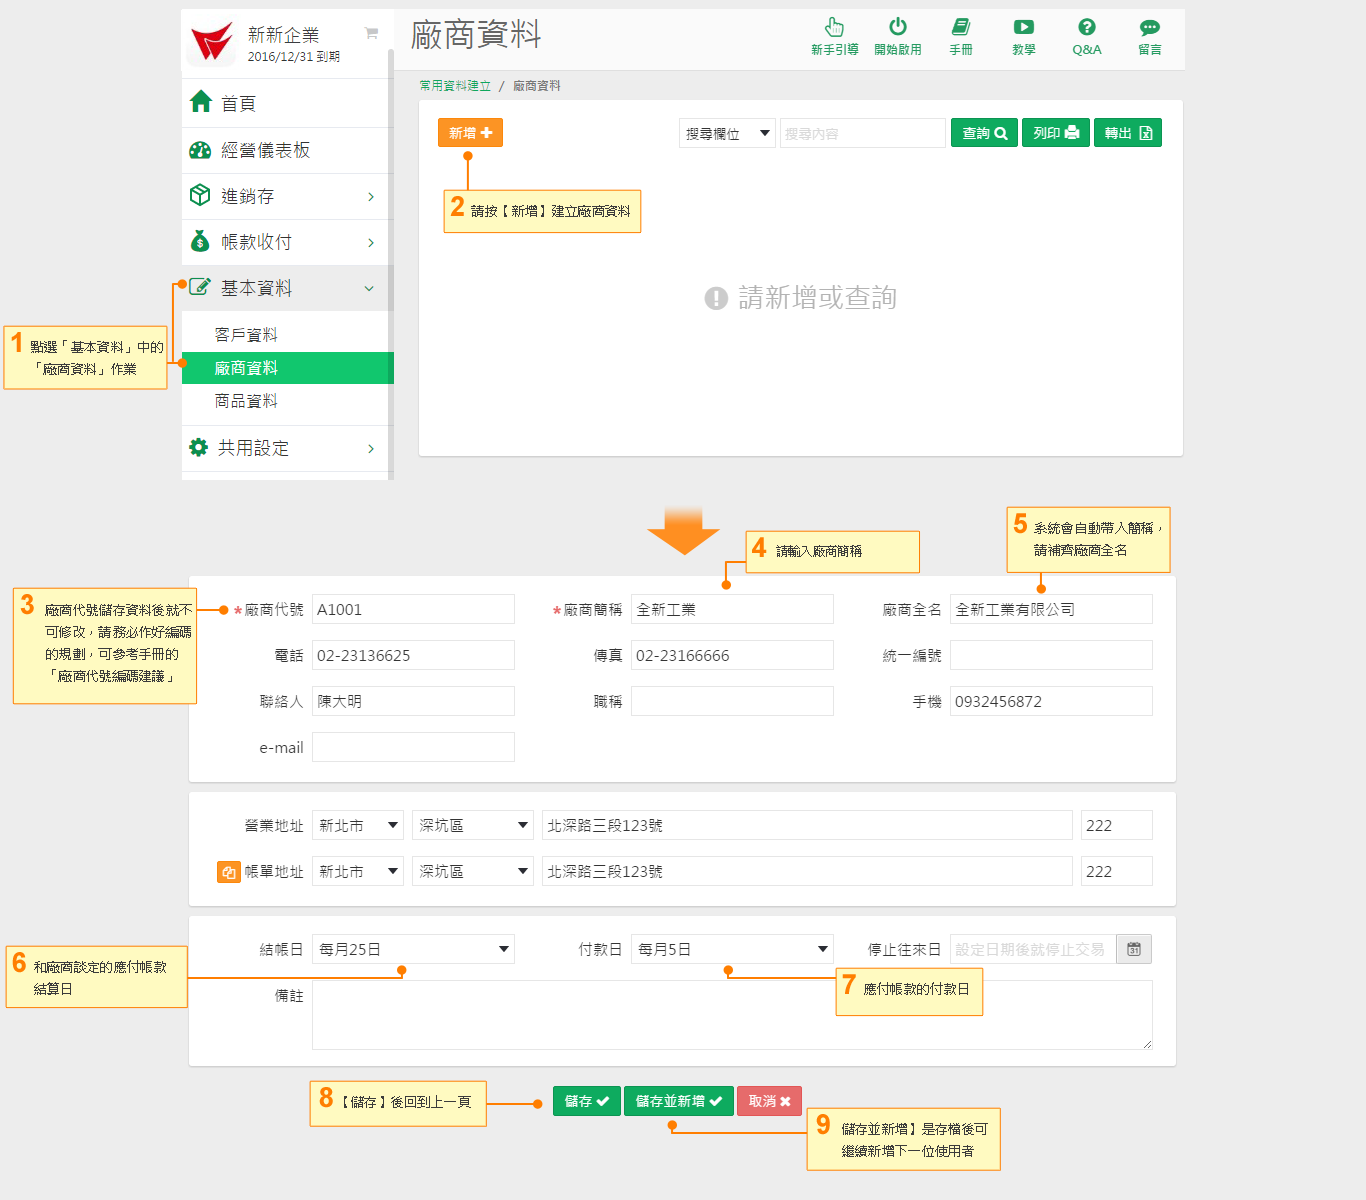Image resolution: width=1366 pixels, height=1200 pixels.
Task: Open the calendar picker for 停止往來日
Action: [1134, 949]
